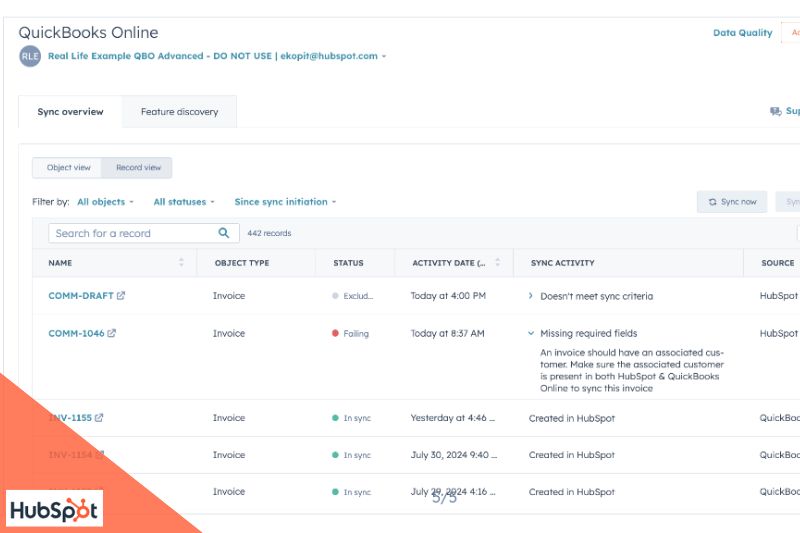Image resolution: width=800 pixels, height=533 pixels.
Task: Open the Data Quality link
Action: [742, 33]
